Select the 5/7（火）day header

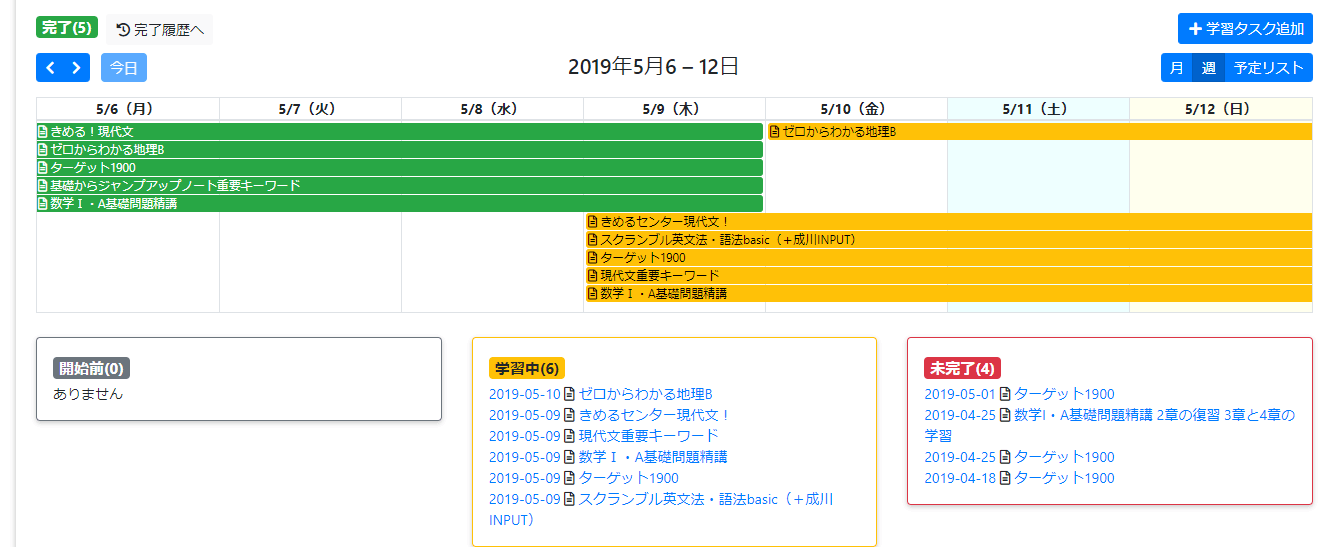[x=310, y=109]
